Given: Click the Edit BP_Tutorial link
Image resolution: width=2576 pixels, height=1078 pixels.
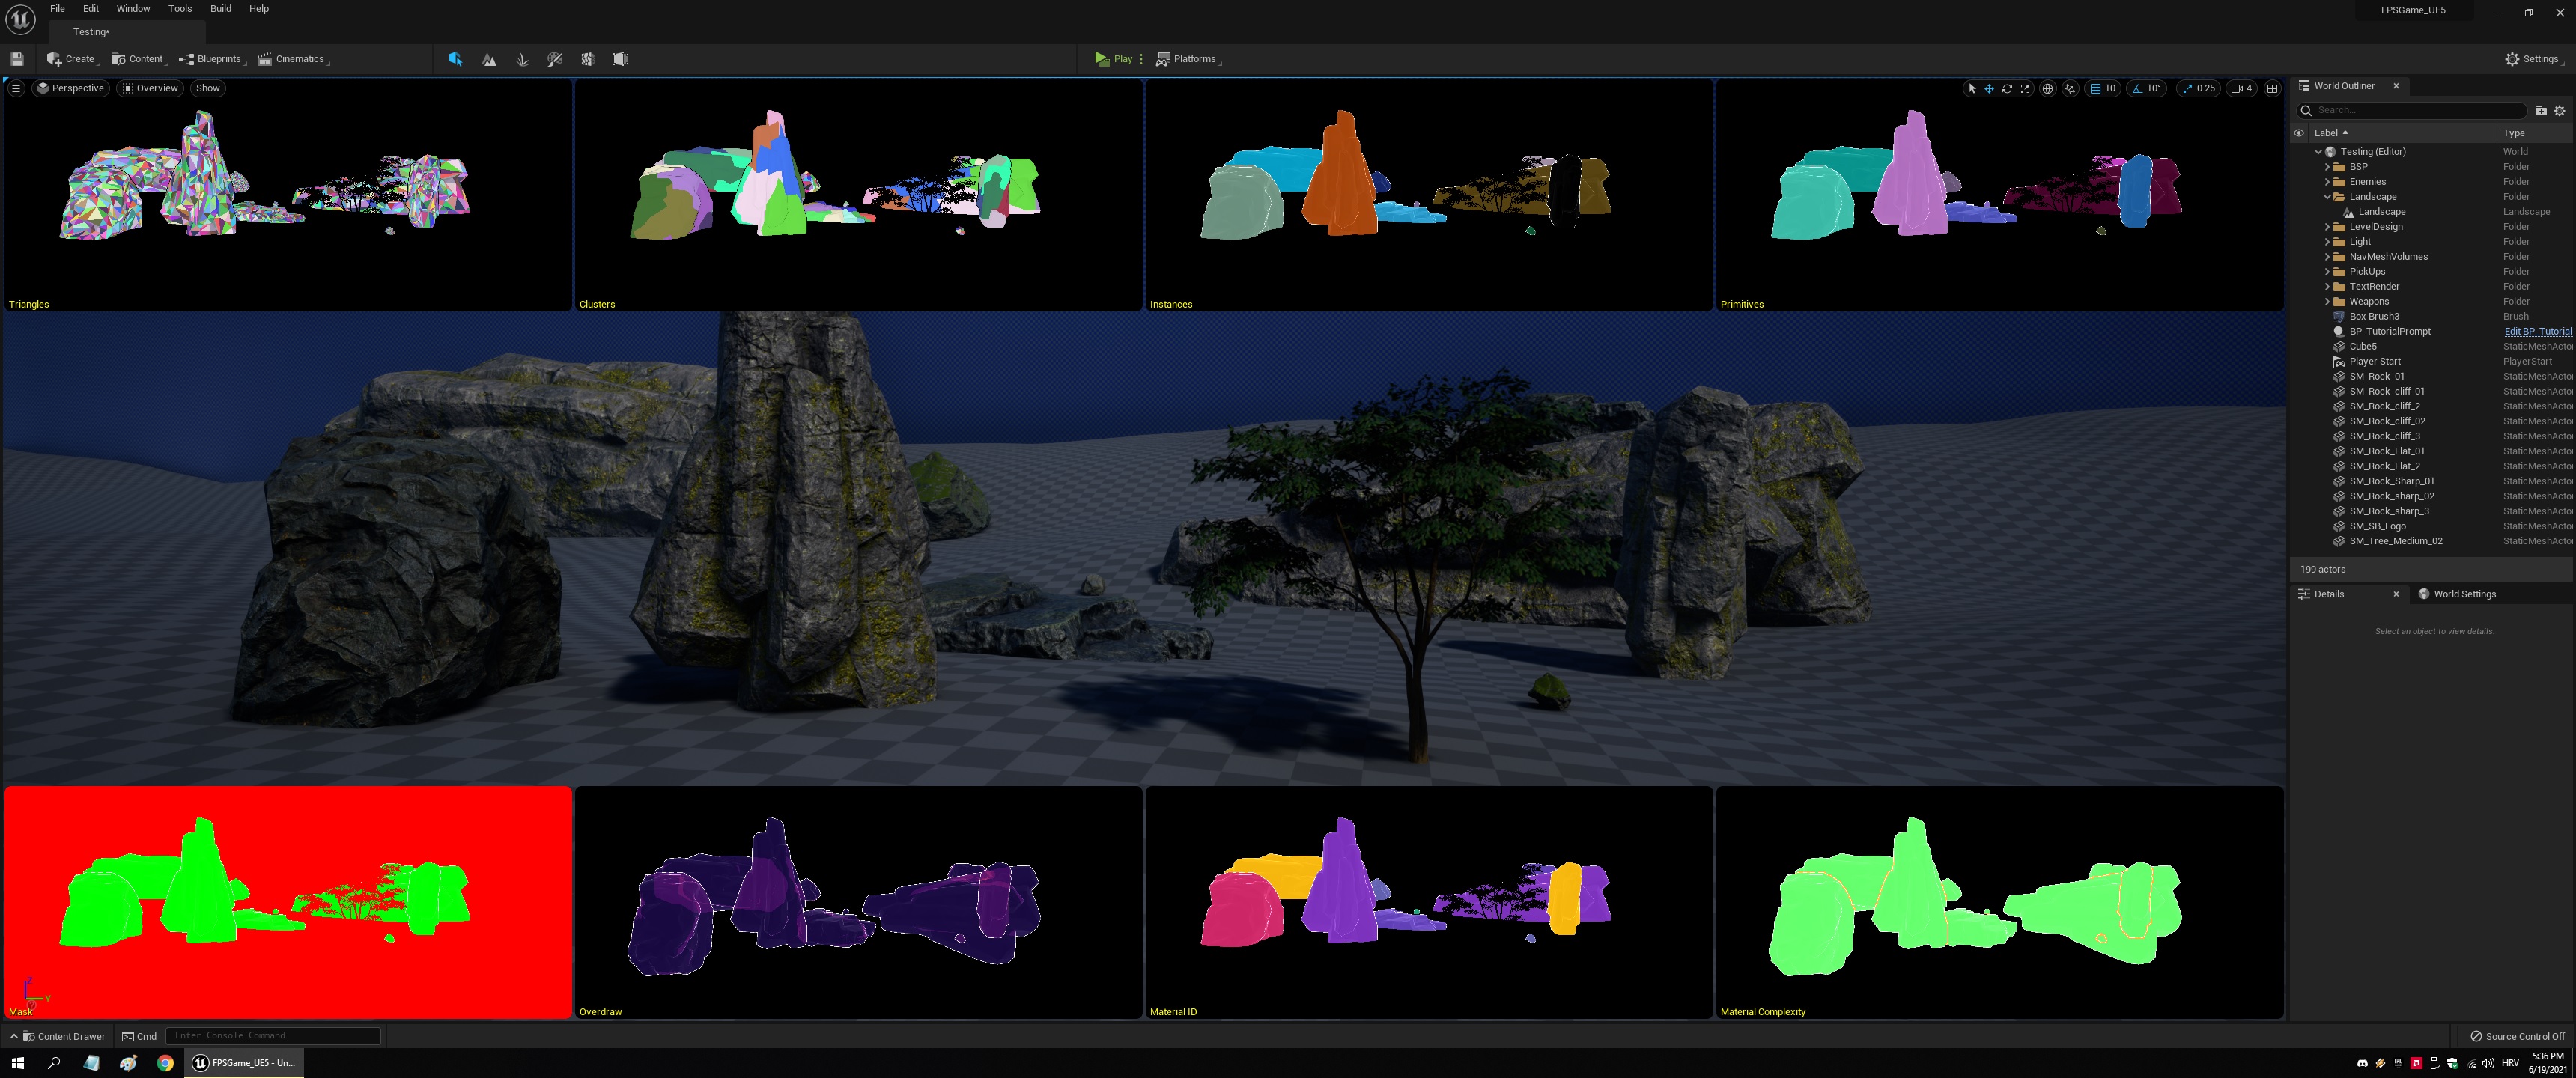Looking at the screenshot, I should click(2537, 332).
